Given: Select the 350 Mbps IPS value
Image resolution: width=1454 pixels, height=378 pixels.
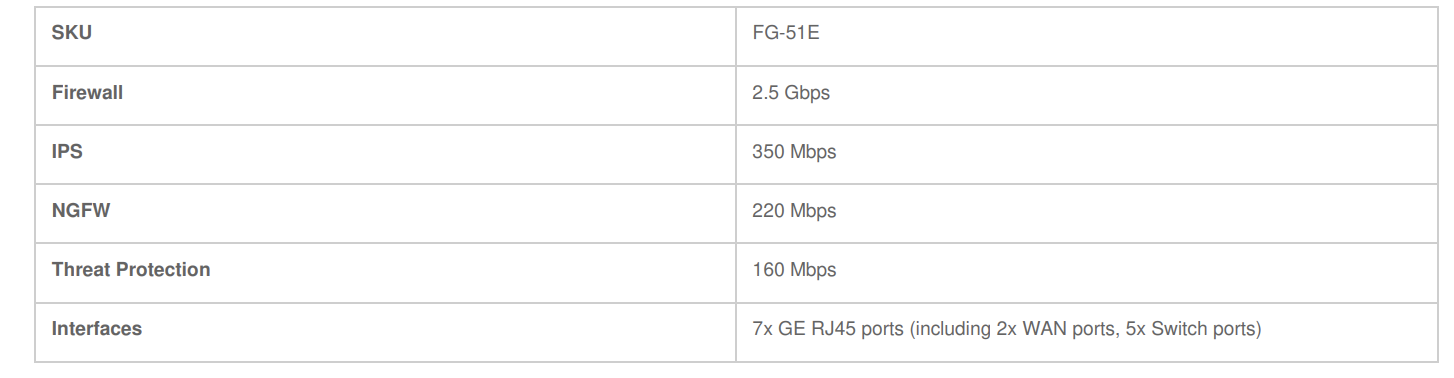Looking at the screenshot, I should pyautogui.click(x=794, y=152).
